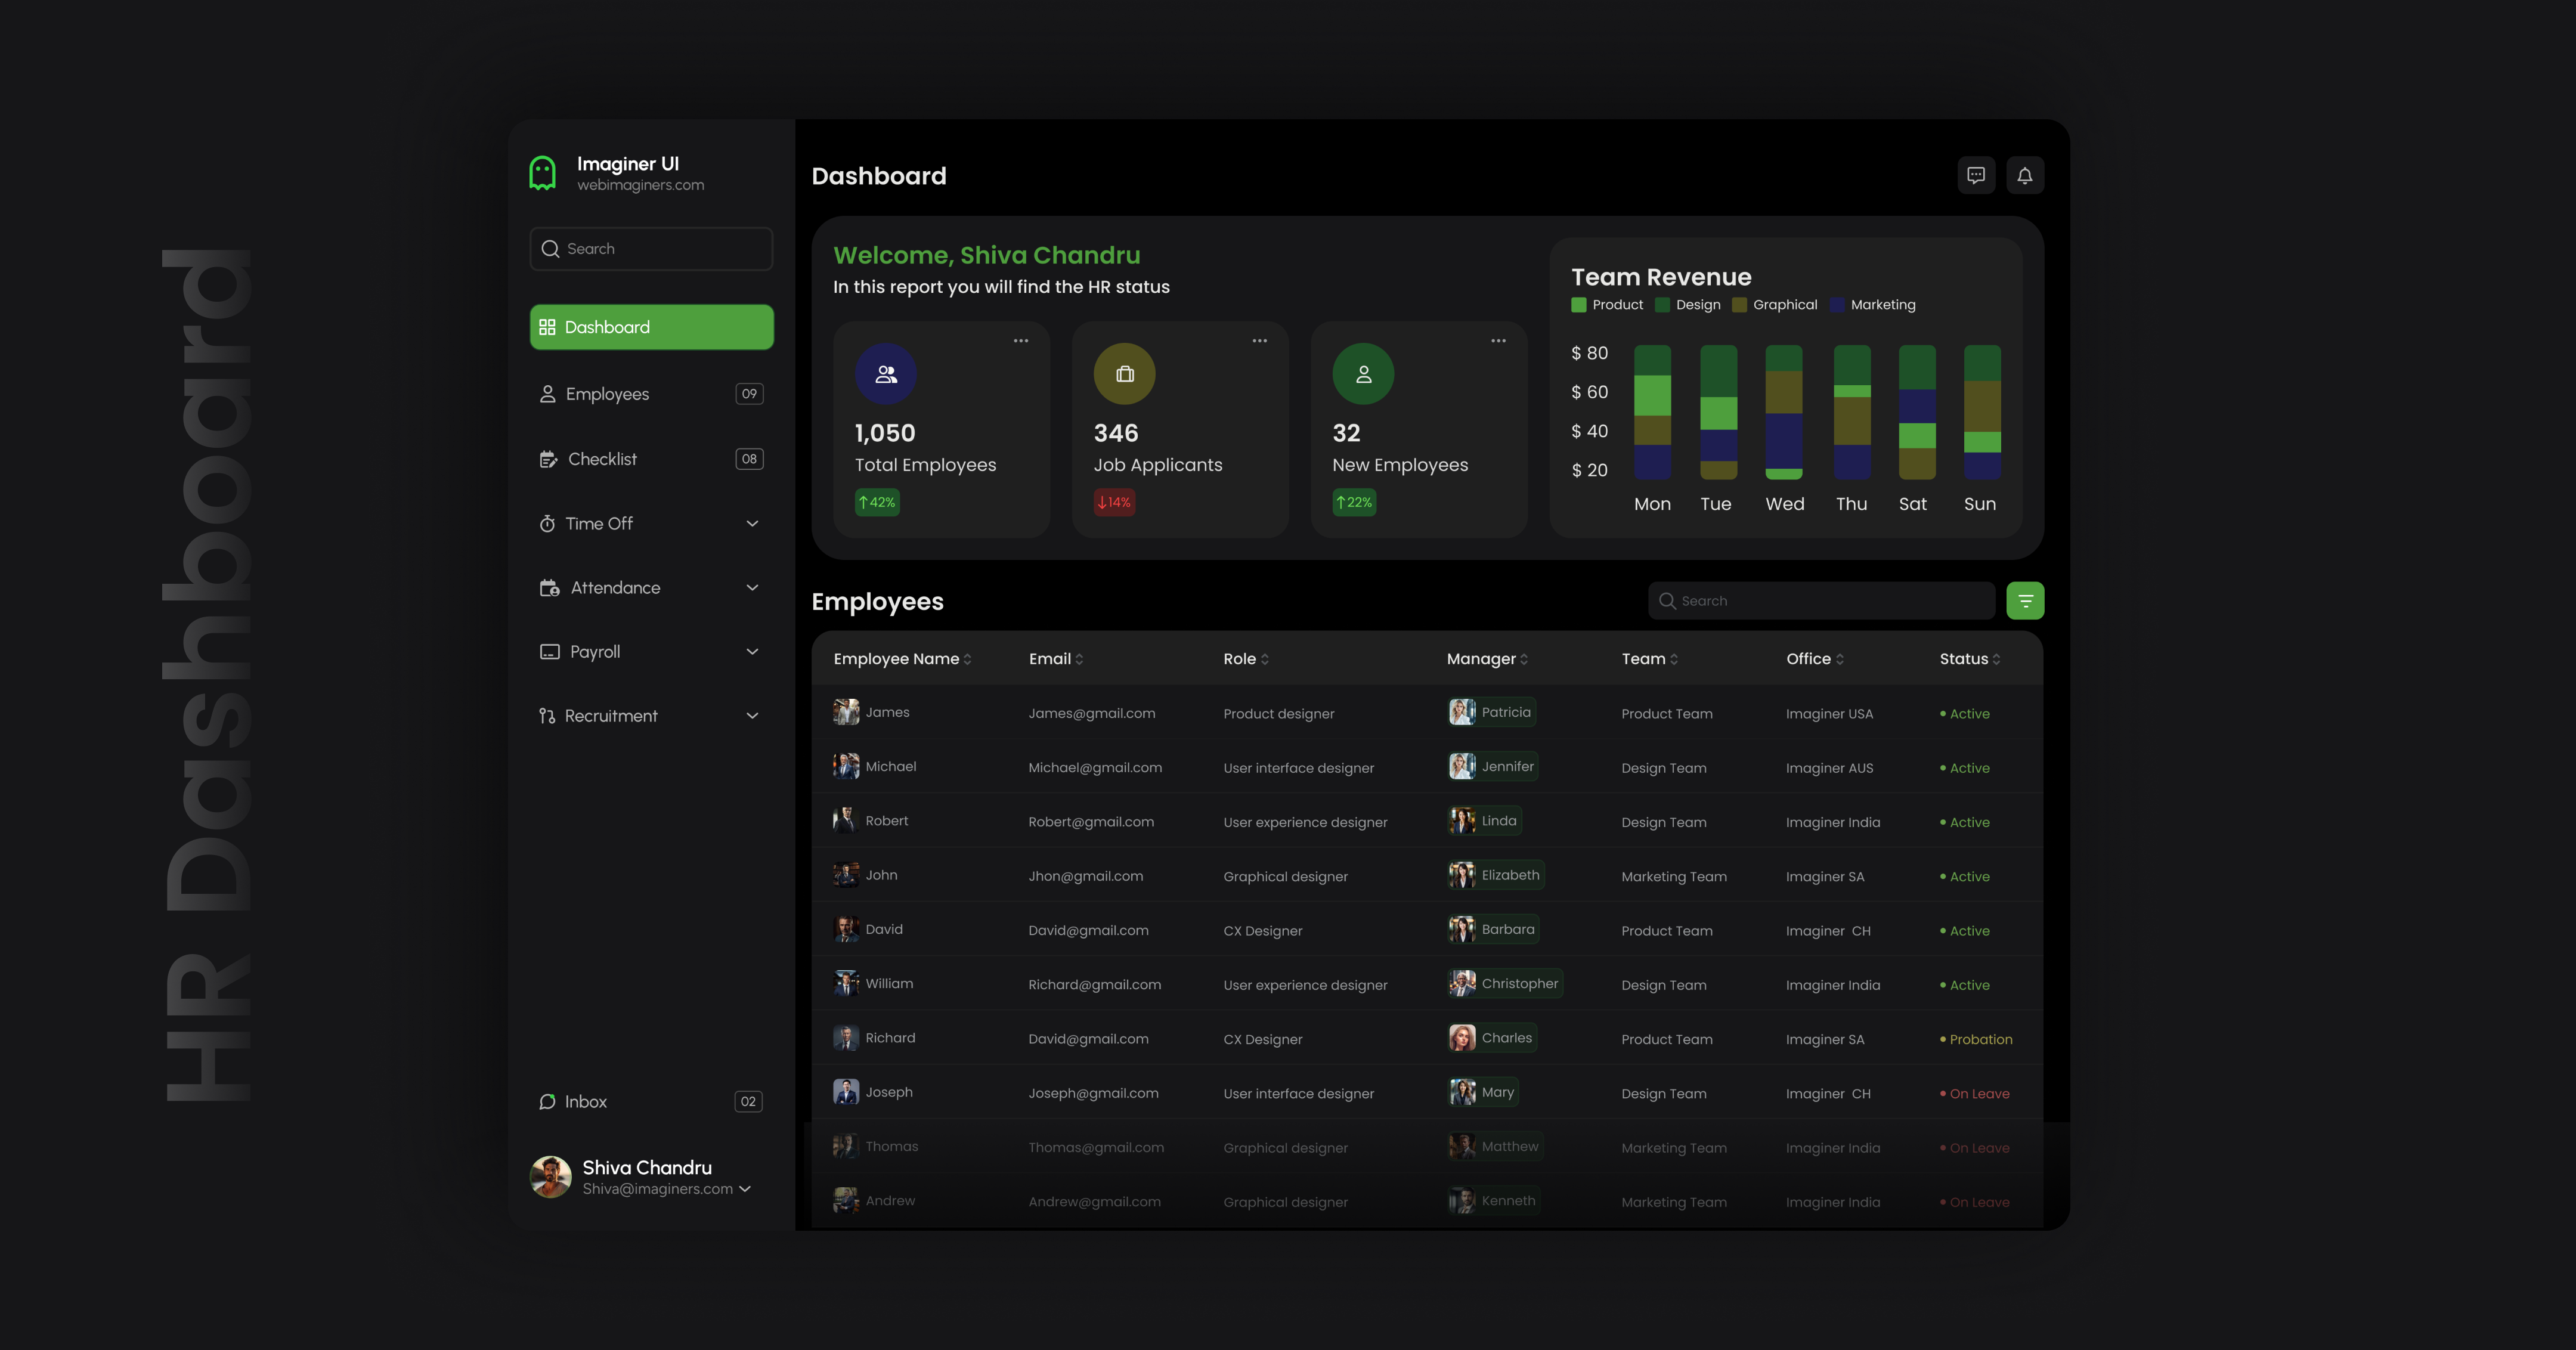Click manager chip Elizabeth

point(1496,875)
